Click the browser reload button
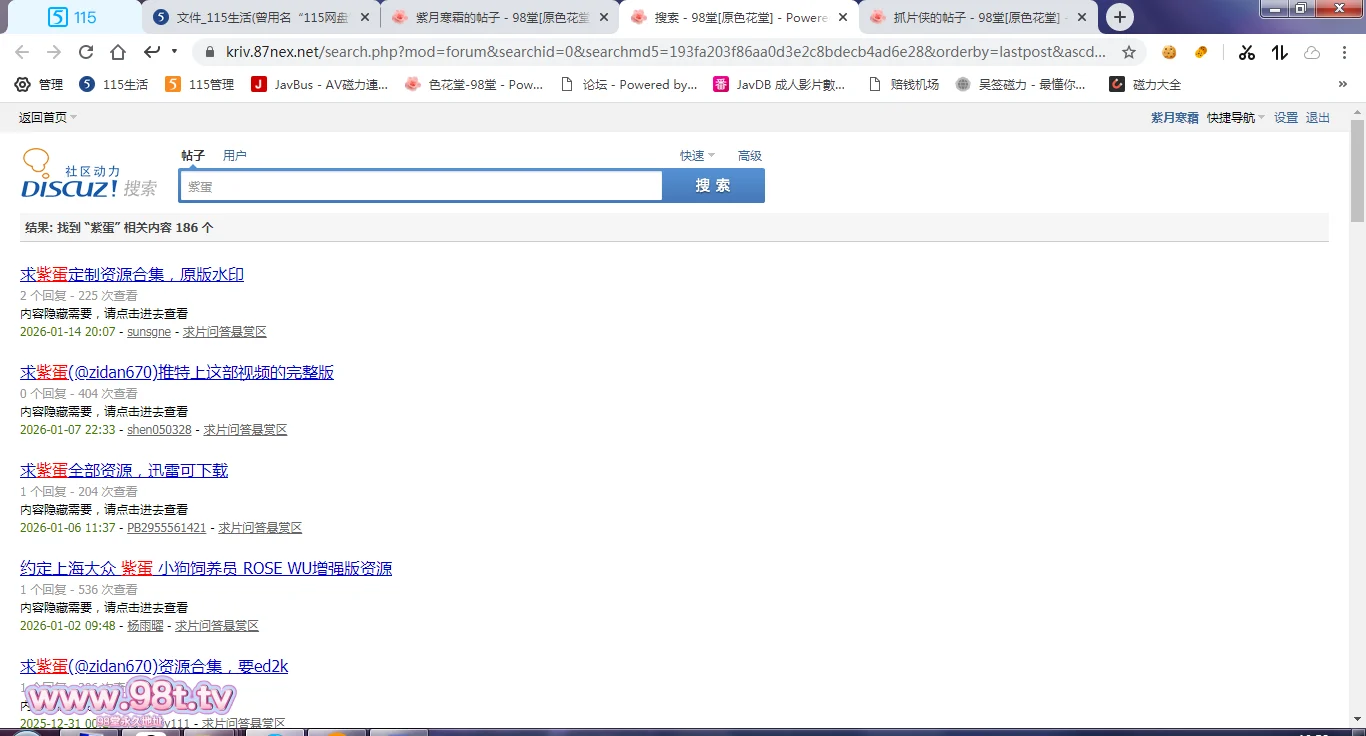 click(86, 52)
